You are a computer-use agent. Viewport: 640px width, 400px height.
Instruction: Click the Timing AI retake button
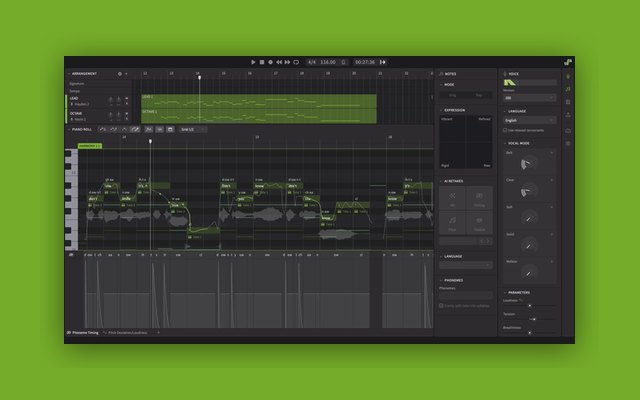click(479, 198)
